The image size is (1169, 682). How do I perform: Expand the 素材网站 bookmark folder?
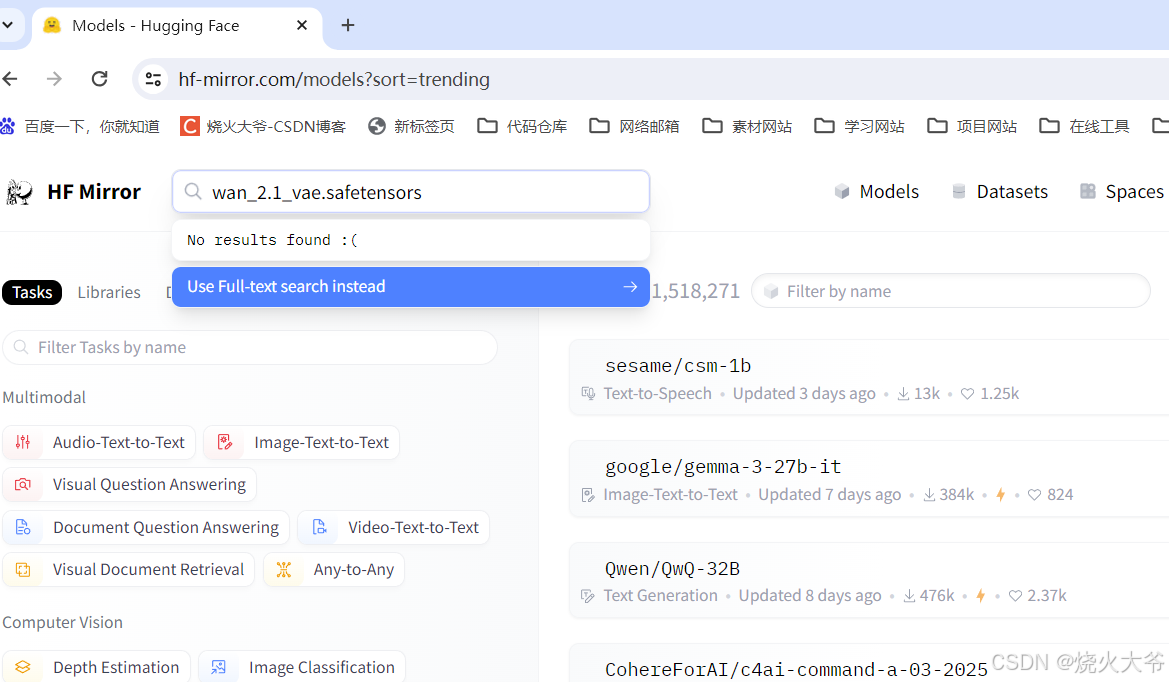747,127
